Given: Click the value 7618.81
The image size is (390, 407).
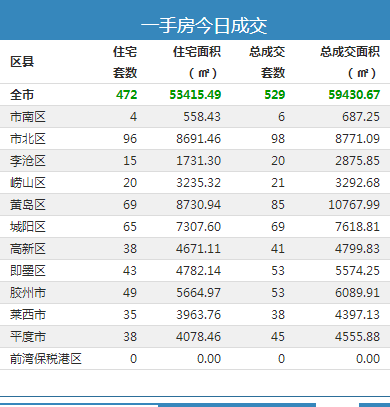Looking at the screenshot, I should [358, 227].
